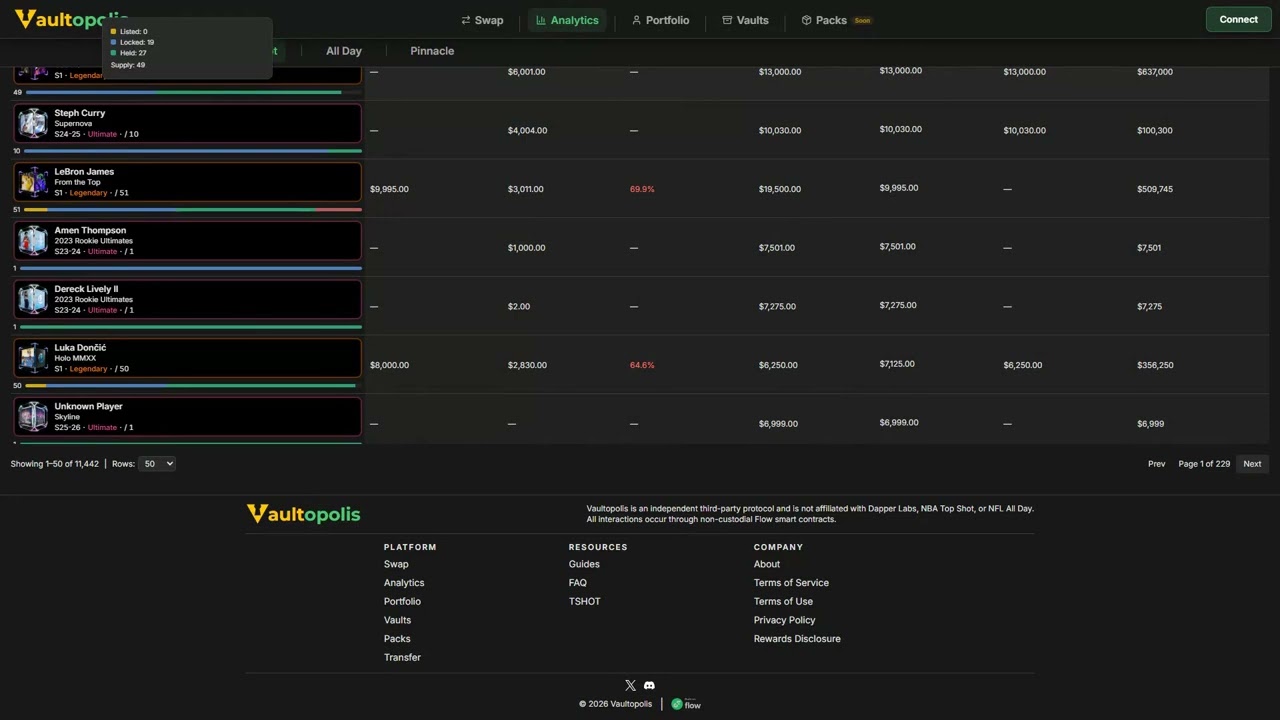Screen dimensions: 1280x720
Task: Click the Page 1 of 229 indicator
Action: click(1204, 464)
